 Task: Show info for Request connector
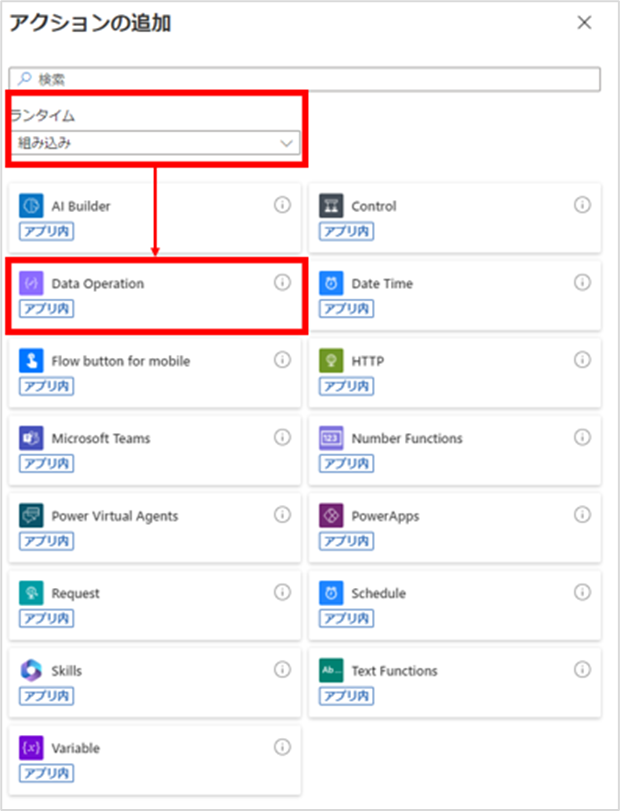[x=282, y=592]
